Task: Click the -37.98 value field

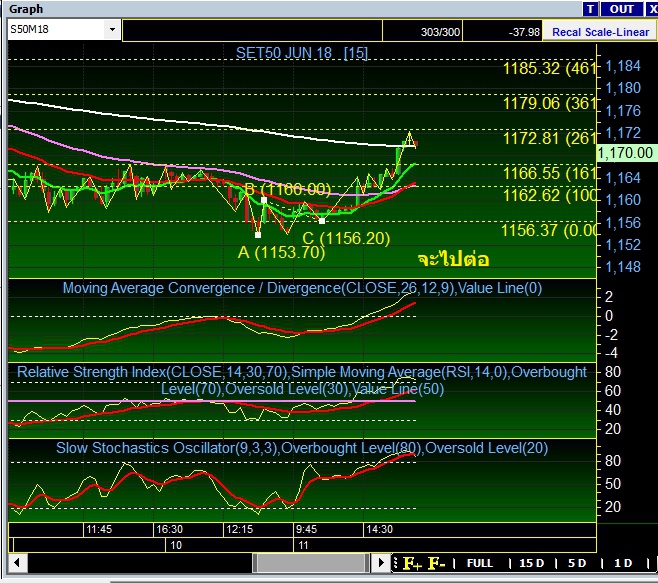Action: (524, 32)
